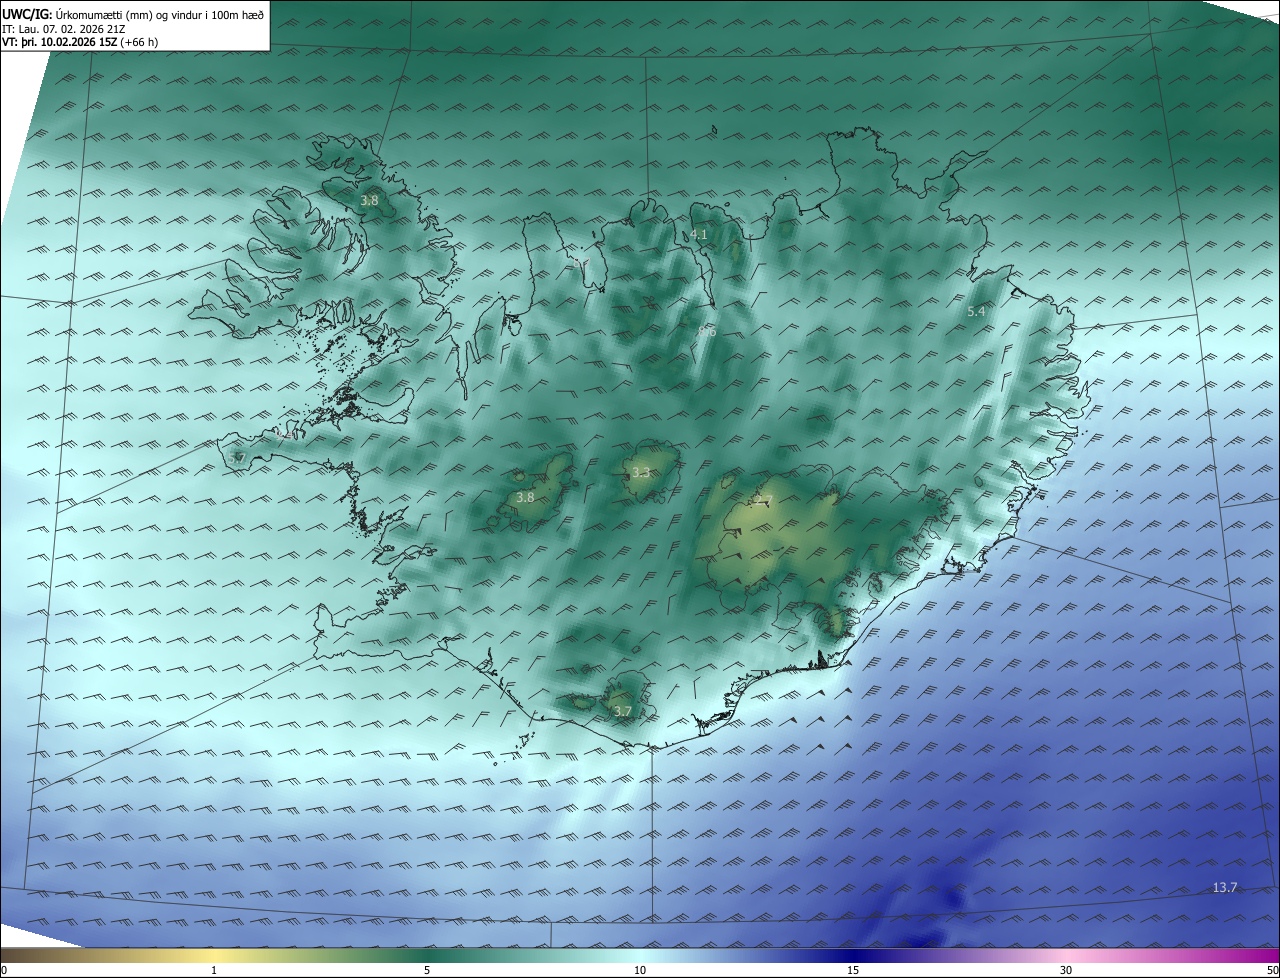
Task: Click the color scale tick labeled 50
Action: pos(1272,970)
